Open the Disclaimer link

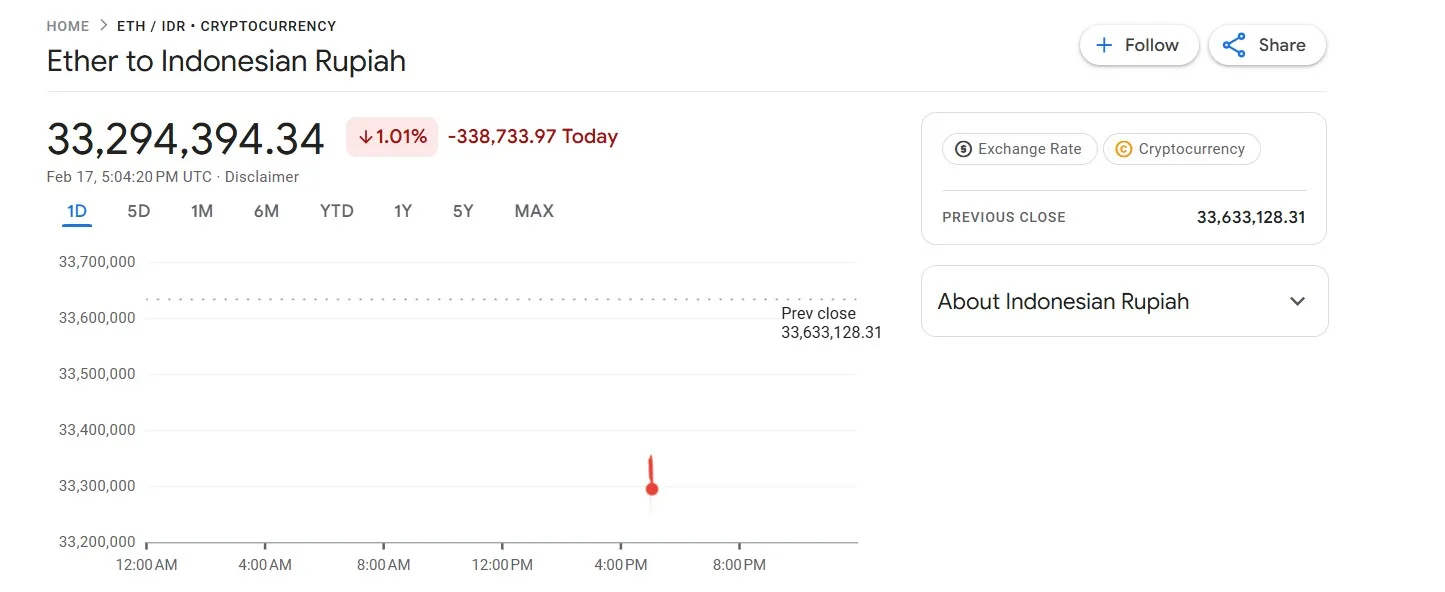(262, 177)
